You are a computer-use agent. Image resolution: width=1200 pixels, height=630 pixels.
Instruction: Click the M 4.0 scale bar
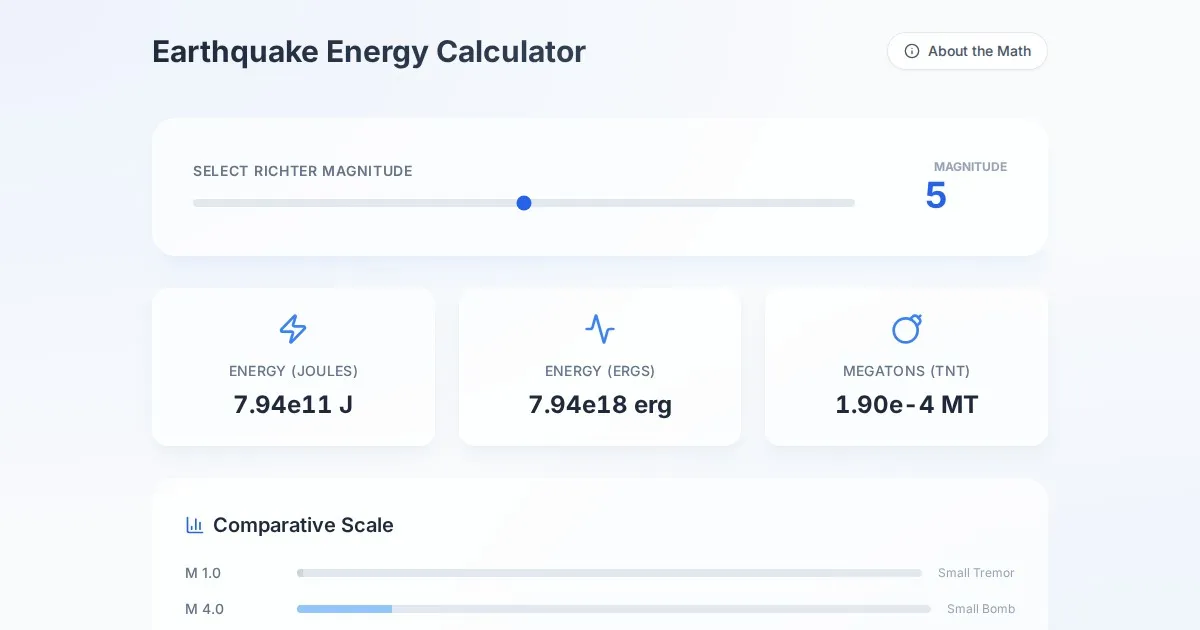[x=613, y=609]
